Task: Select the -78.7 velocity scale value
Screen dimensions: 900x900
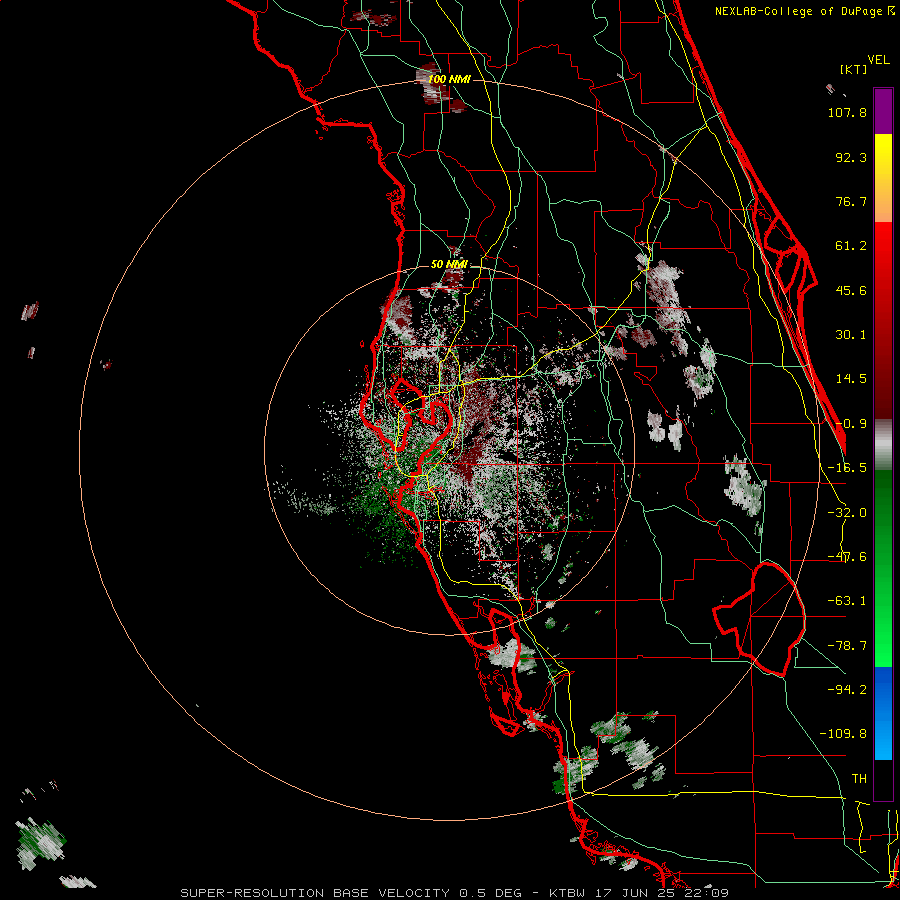Action: 847,646
